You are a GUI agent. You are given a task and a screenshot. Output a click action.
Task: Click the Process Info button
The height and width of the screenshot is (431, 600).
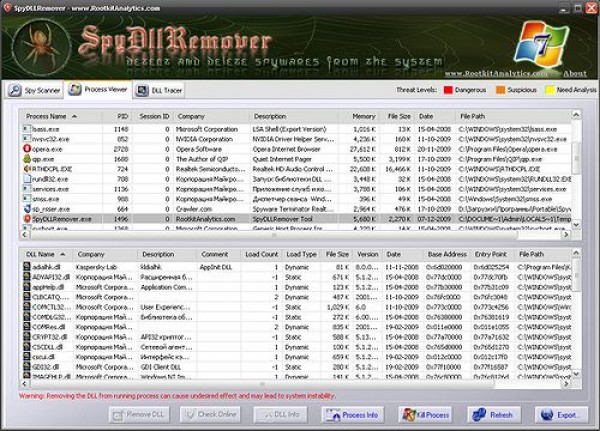(352, 415)
